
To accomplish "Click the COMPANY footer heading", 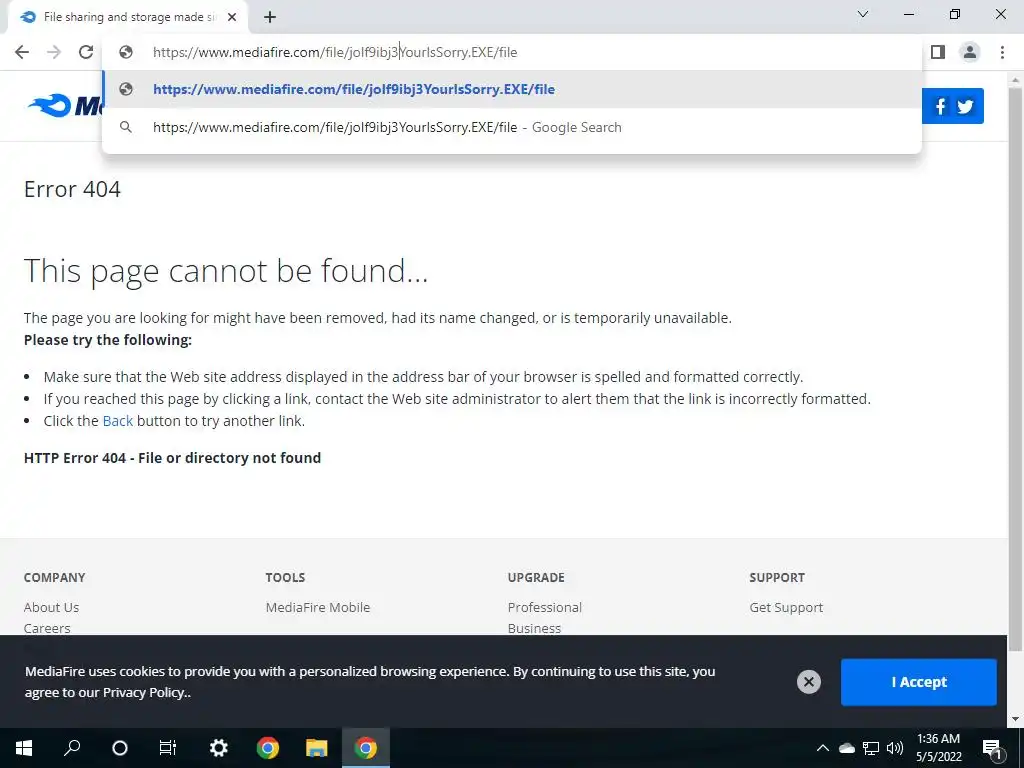I will (55, 577).
